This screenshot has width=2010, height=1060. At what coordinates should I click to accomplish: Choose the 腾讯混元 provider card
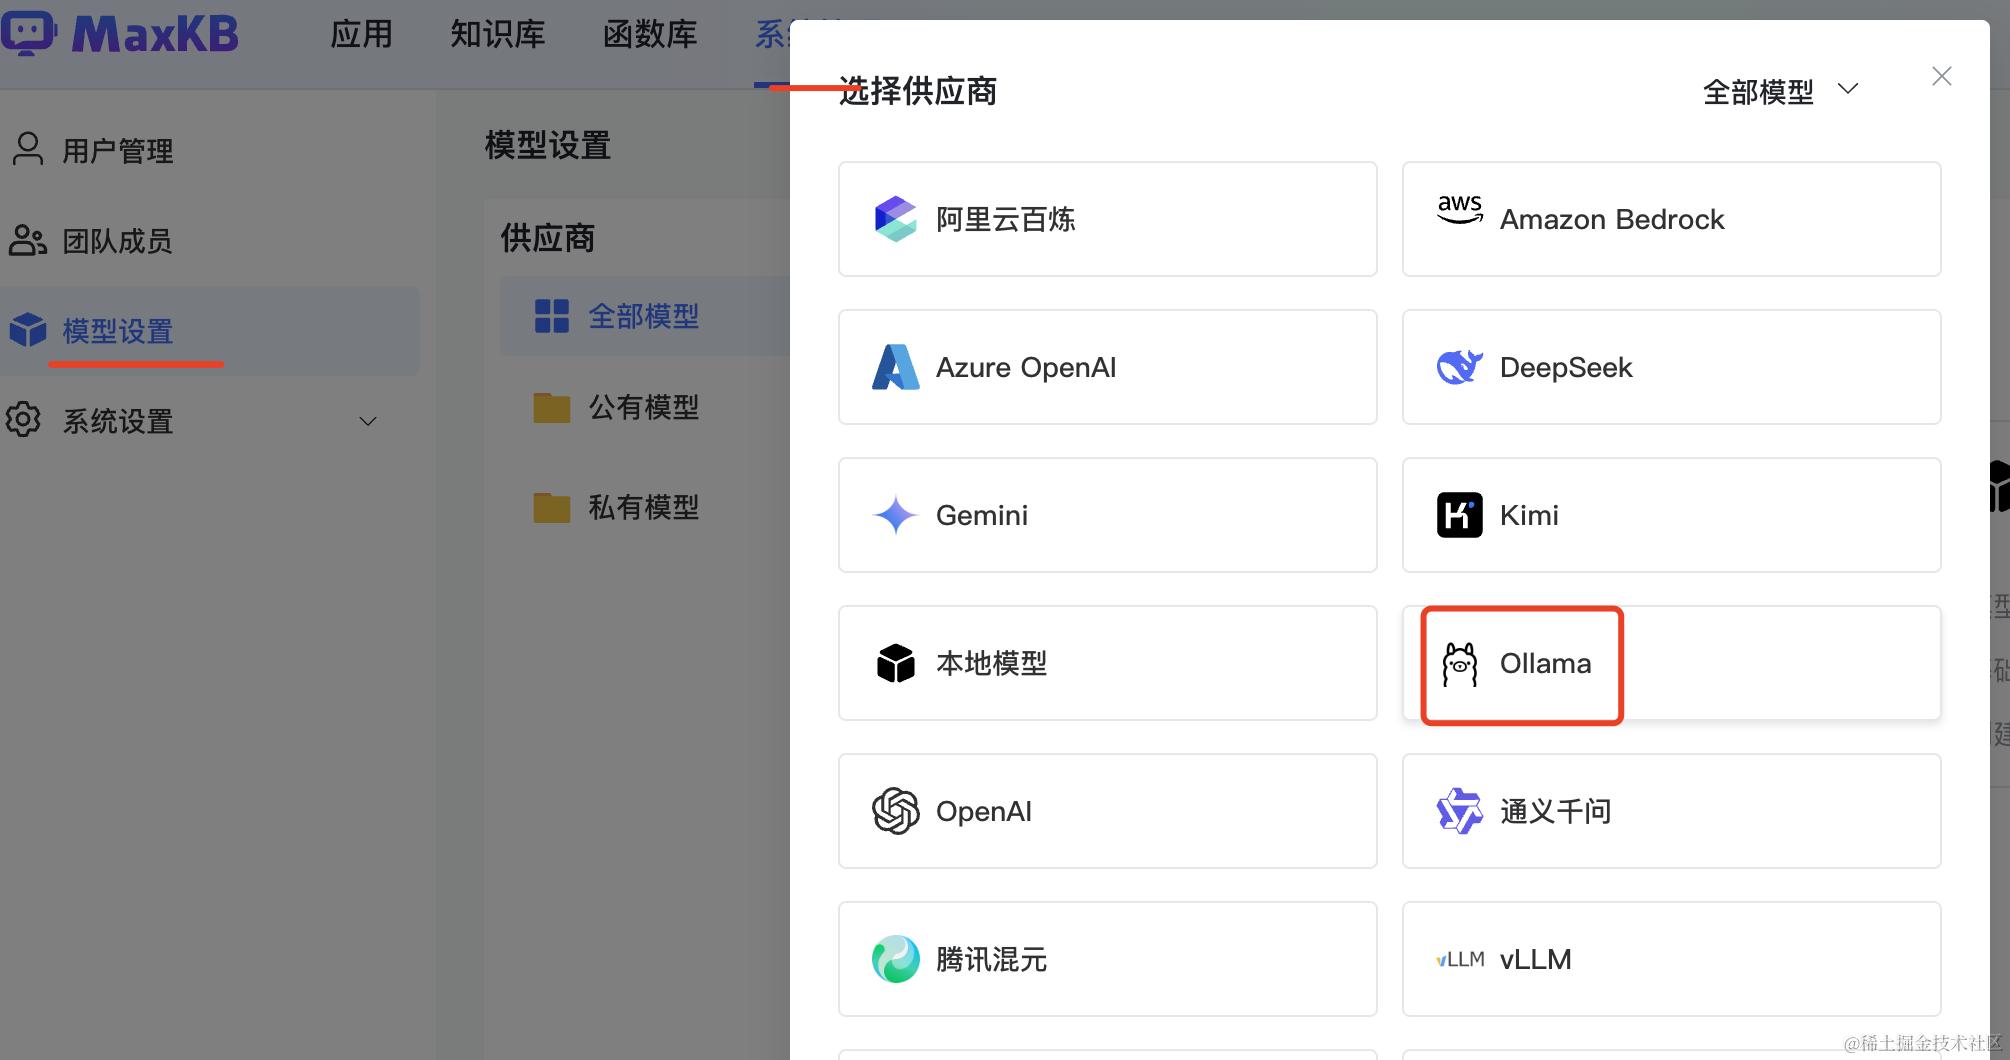tap(1108, 959)
